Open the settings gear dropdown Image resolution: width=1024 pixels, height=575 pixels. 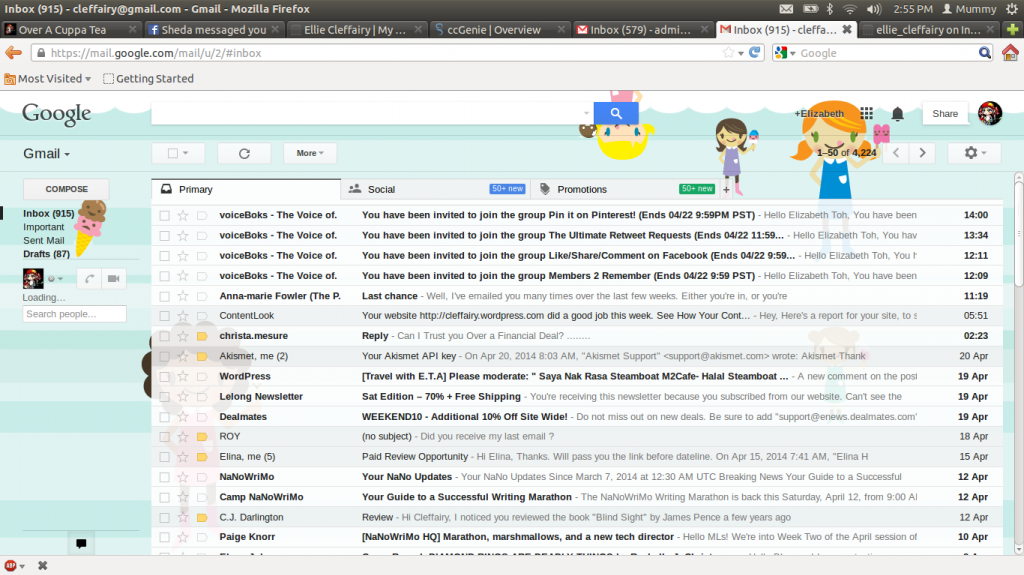pyautogui.click(x=974, y=153)
